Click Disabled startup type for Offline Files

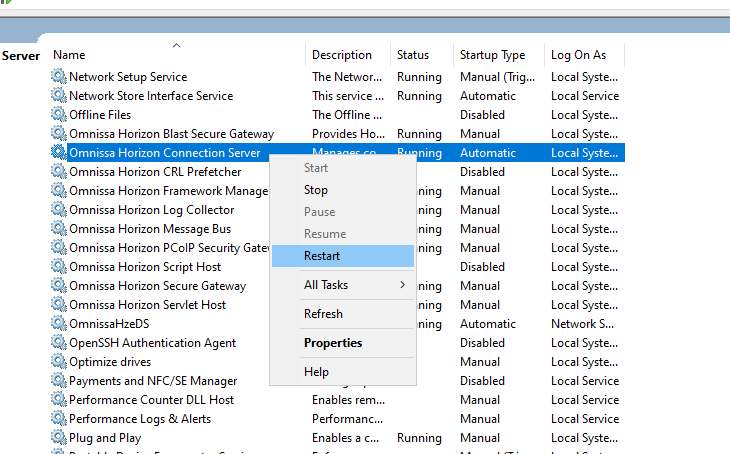click(x=482, y=115)
